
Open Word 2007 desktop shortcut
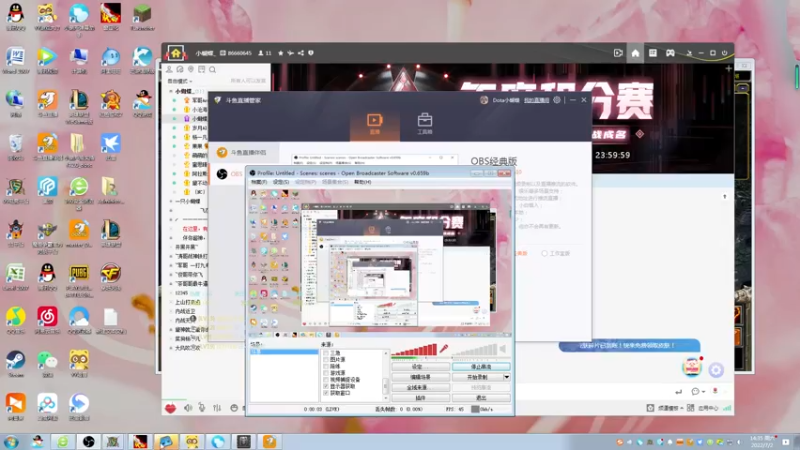(x=15, y=60)
